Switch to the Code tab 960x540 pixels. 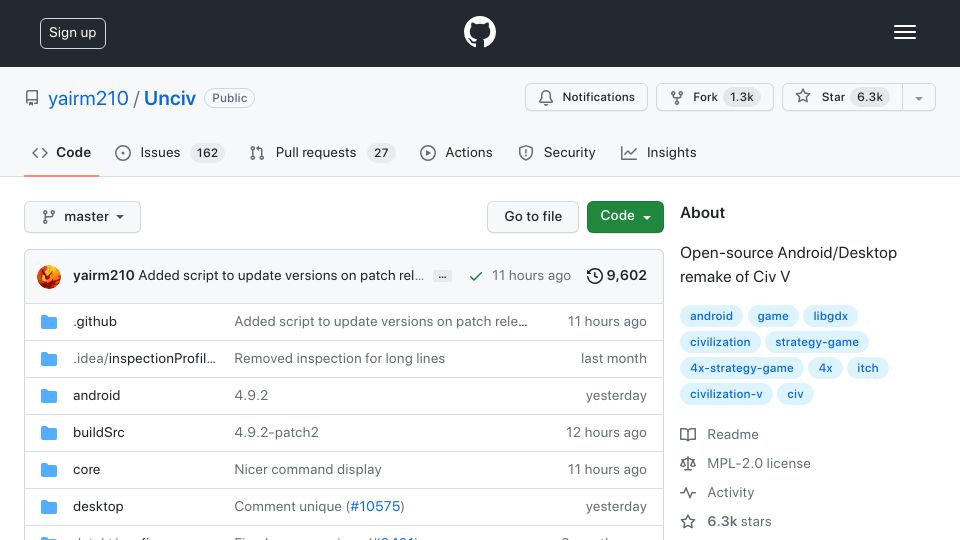click(x=61, y=152)
